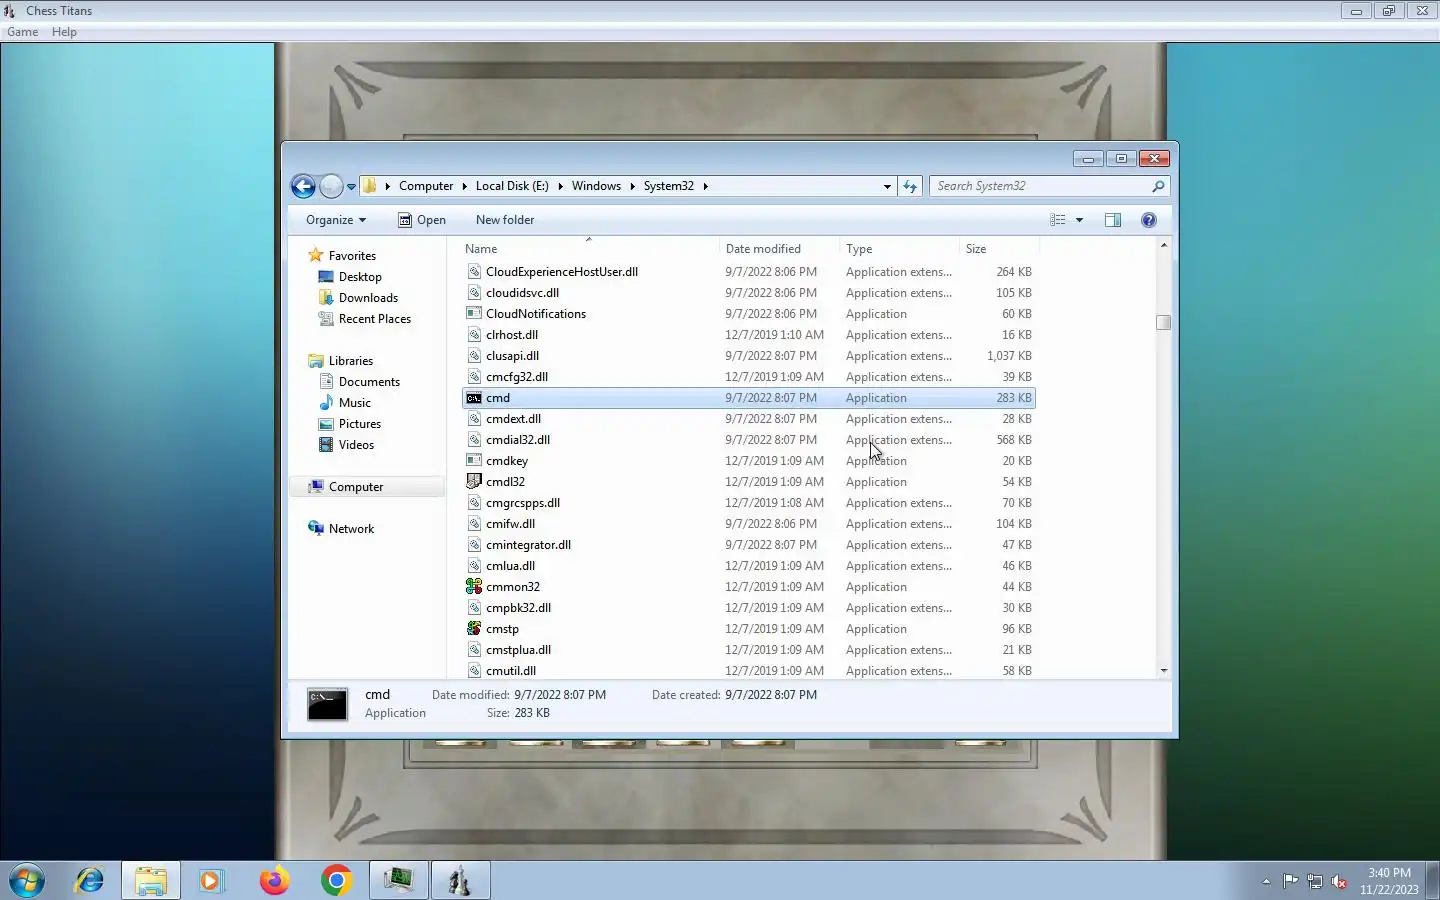Image resolution: width=1440 pixels, height=900 pixels.
Task: Sort by the Size column header
Action: [x=999, y=249]
